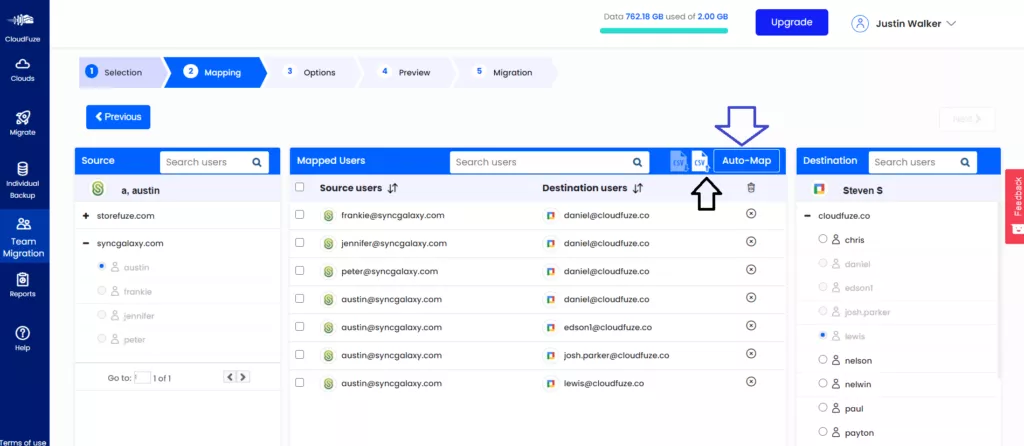Open the Team Migration section

point(24,236)
